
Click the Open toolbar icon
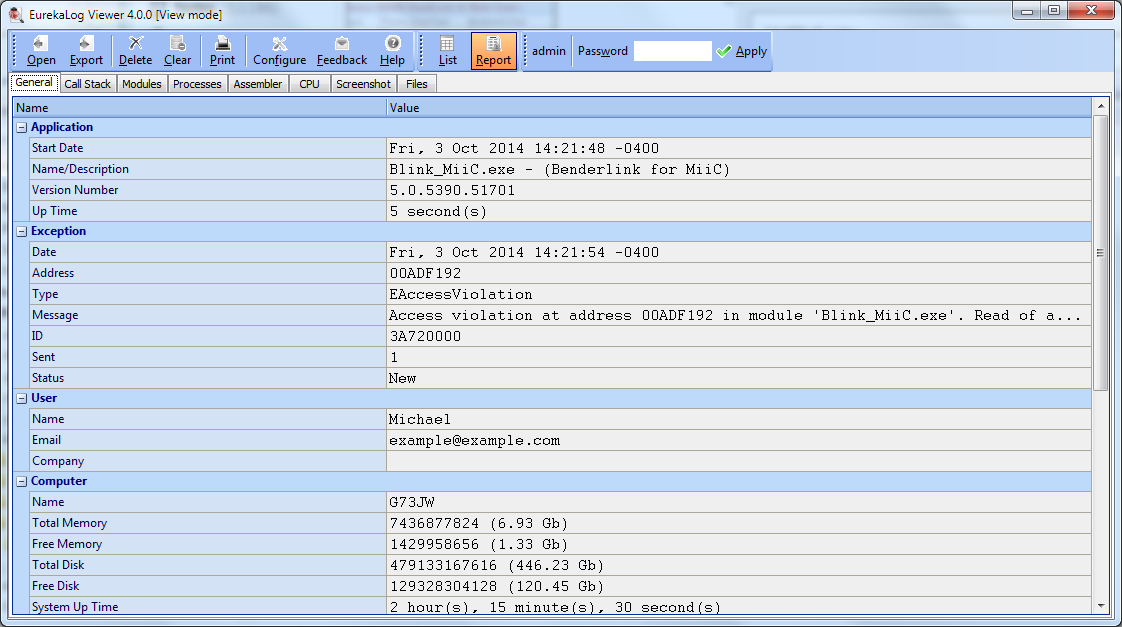click(41, 44)
